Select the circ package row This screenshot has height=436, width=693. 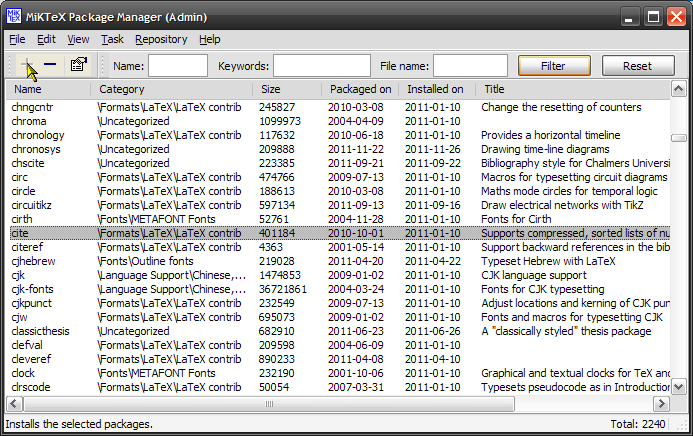point(338,177)
